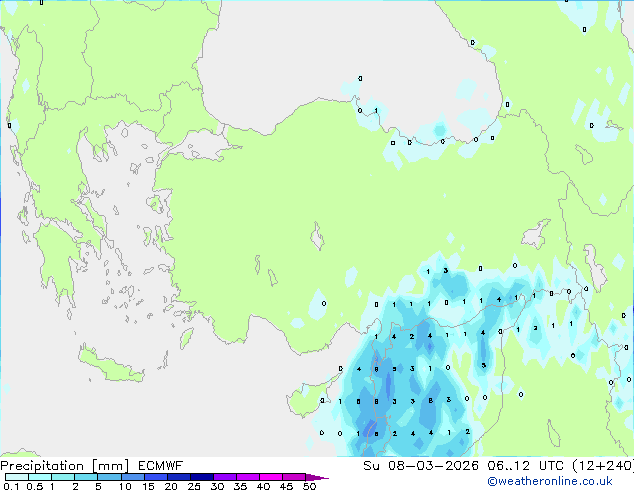Select the 30–35 mm purple legend swatch

coord(225,477)
